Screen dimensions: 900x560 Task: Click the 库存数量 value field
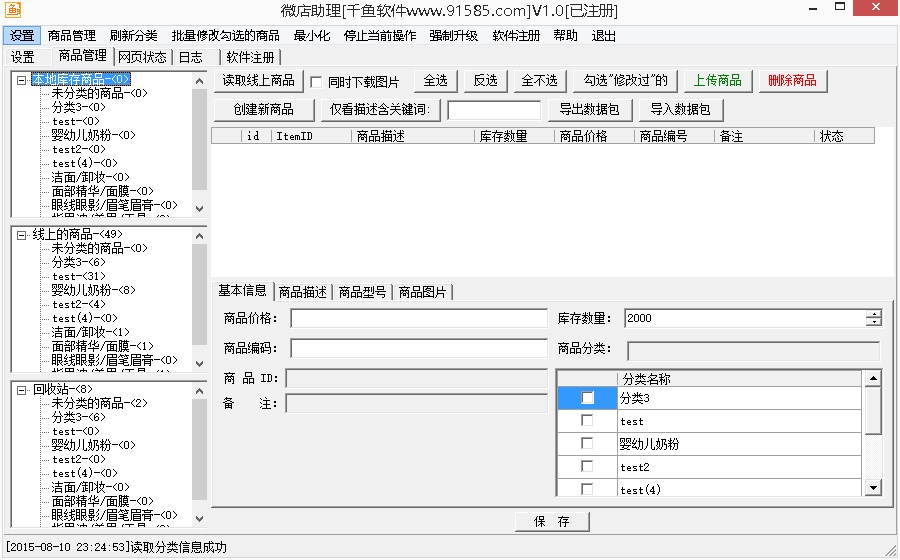point(746,318)
